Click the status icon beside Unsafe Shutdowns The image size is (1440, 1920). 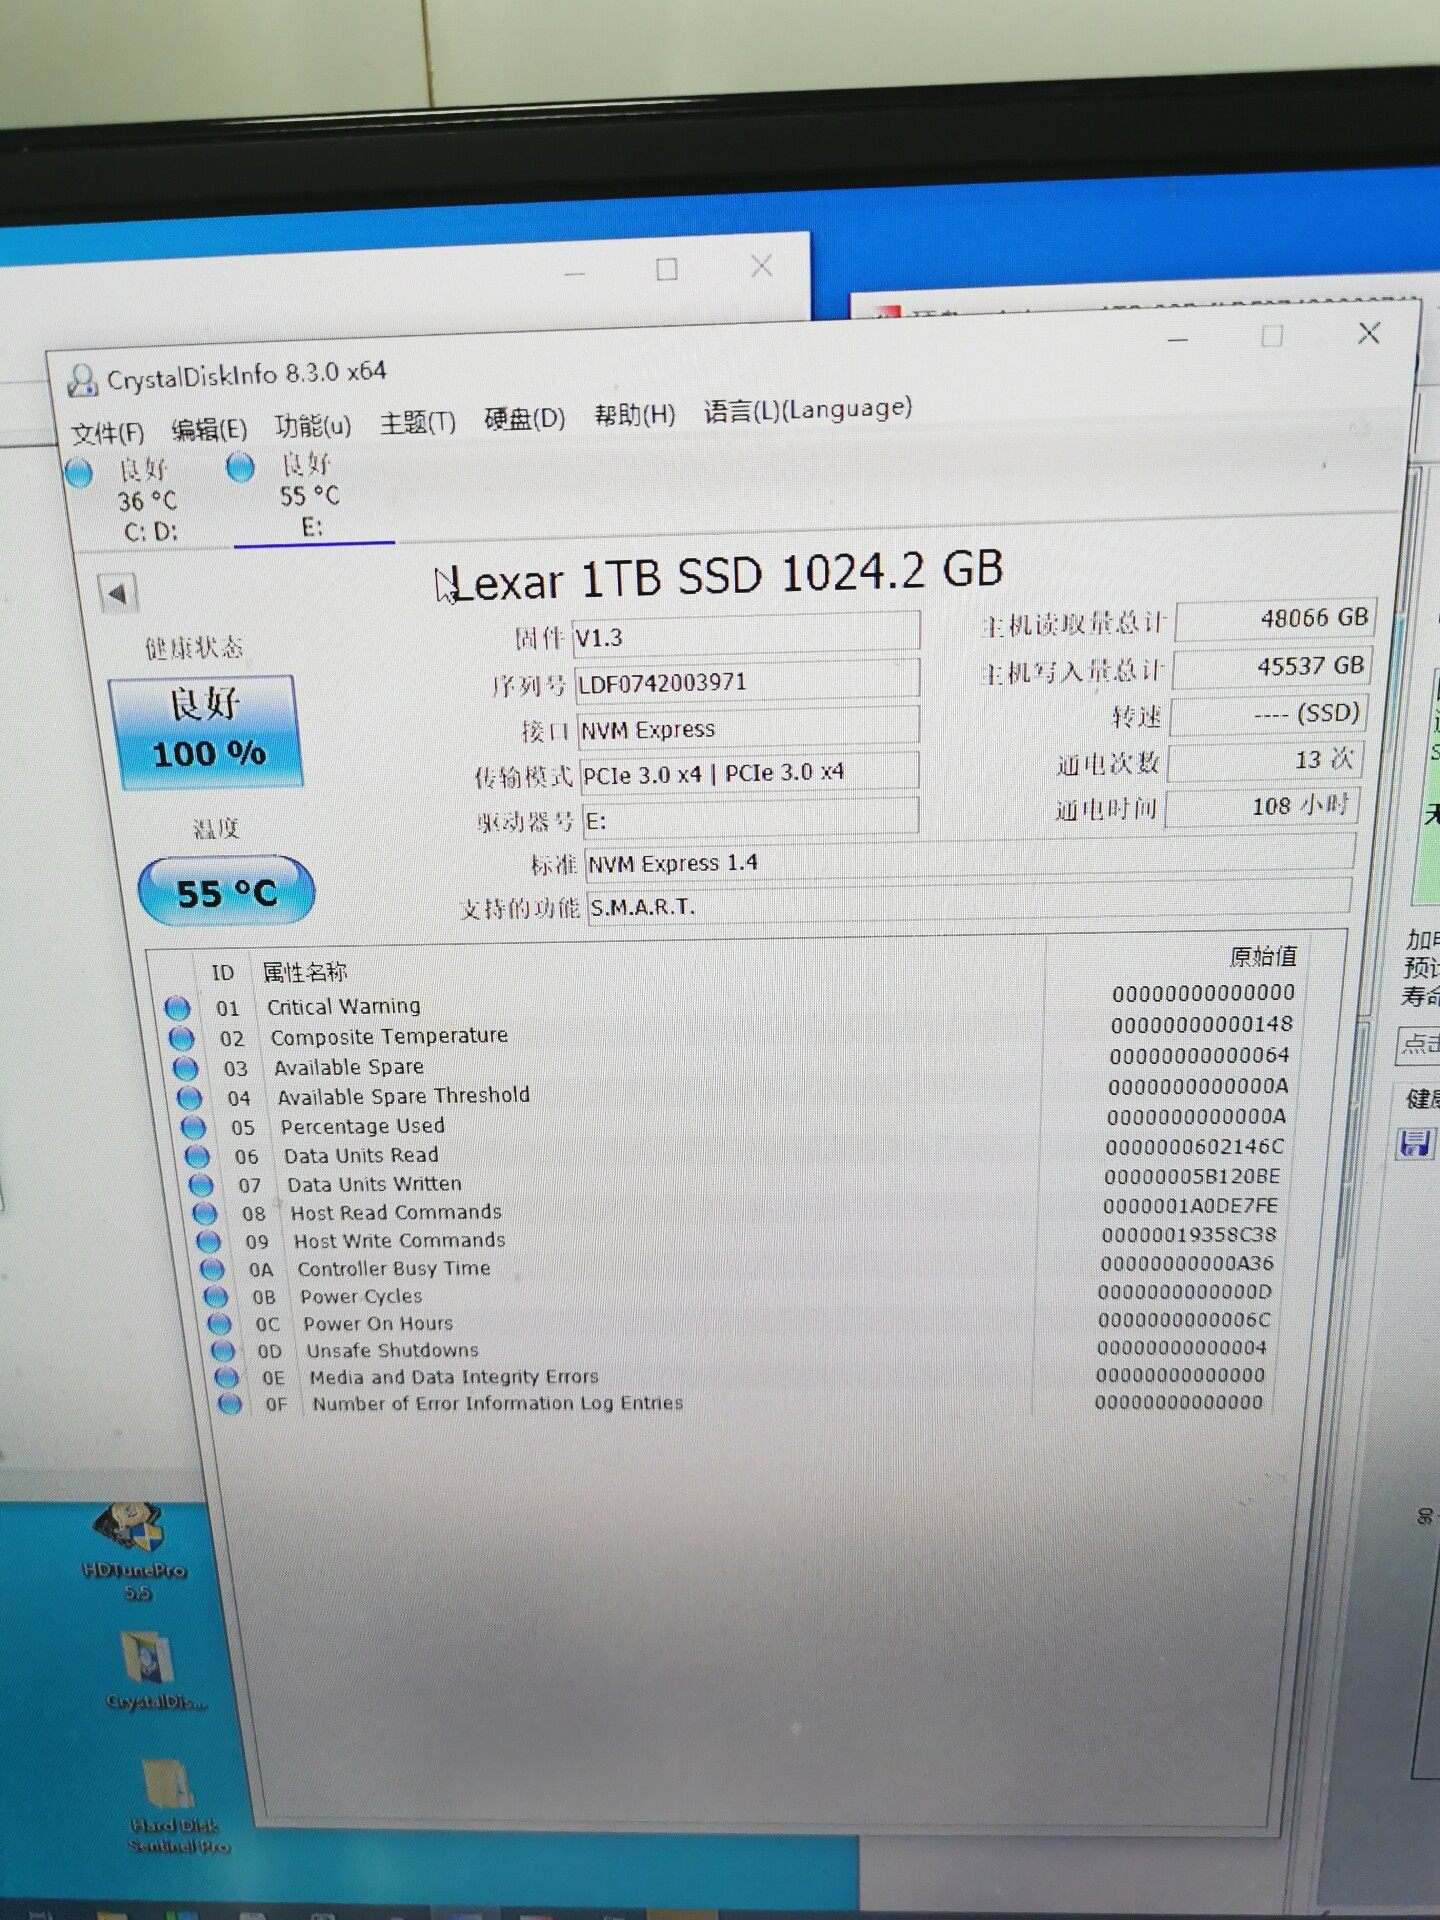(x=223, y=1351)
